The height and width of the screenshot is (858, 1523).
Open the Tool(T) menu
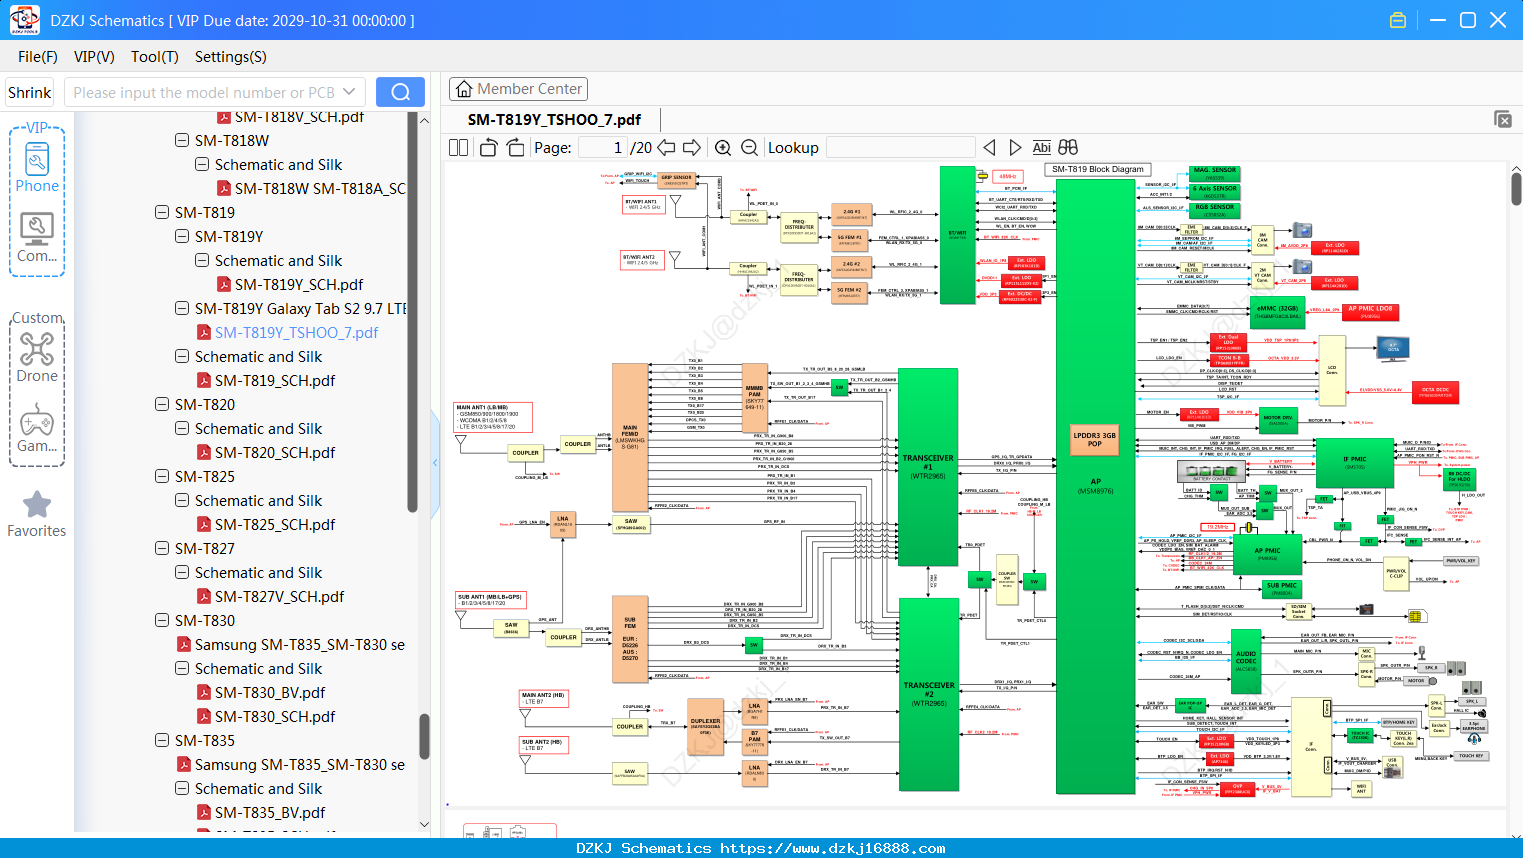click(x=155, y=57)
